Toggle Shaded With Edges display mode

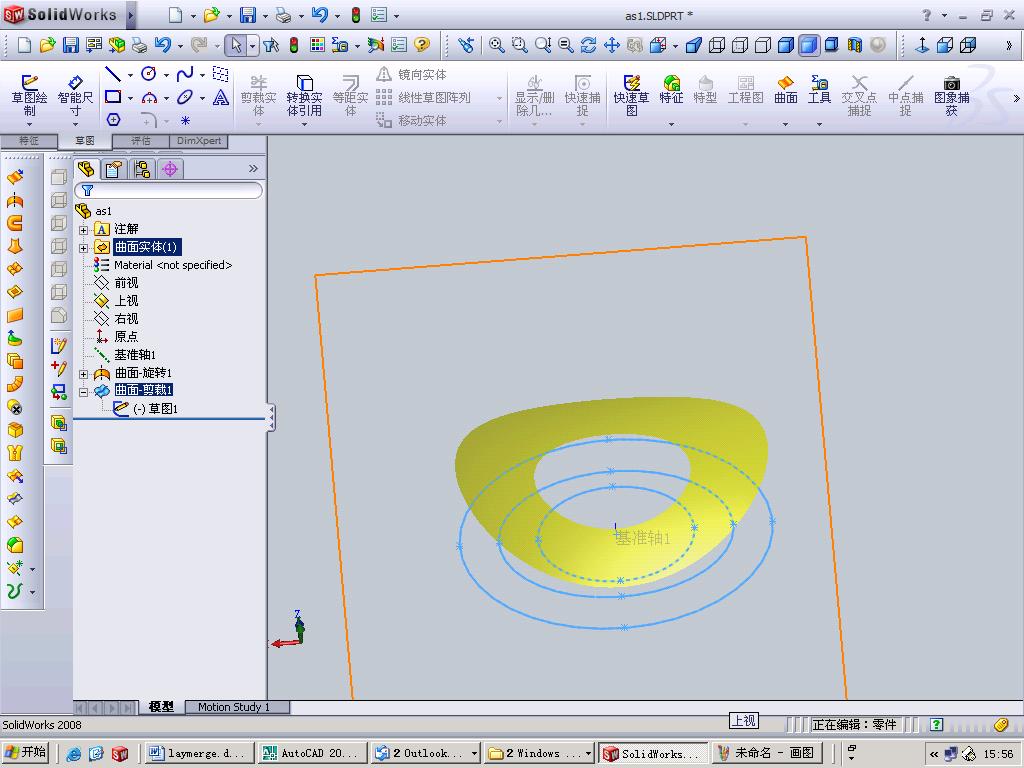coord(786,44)
